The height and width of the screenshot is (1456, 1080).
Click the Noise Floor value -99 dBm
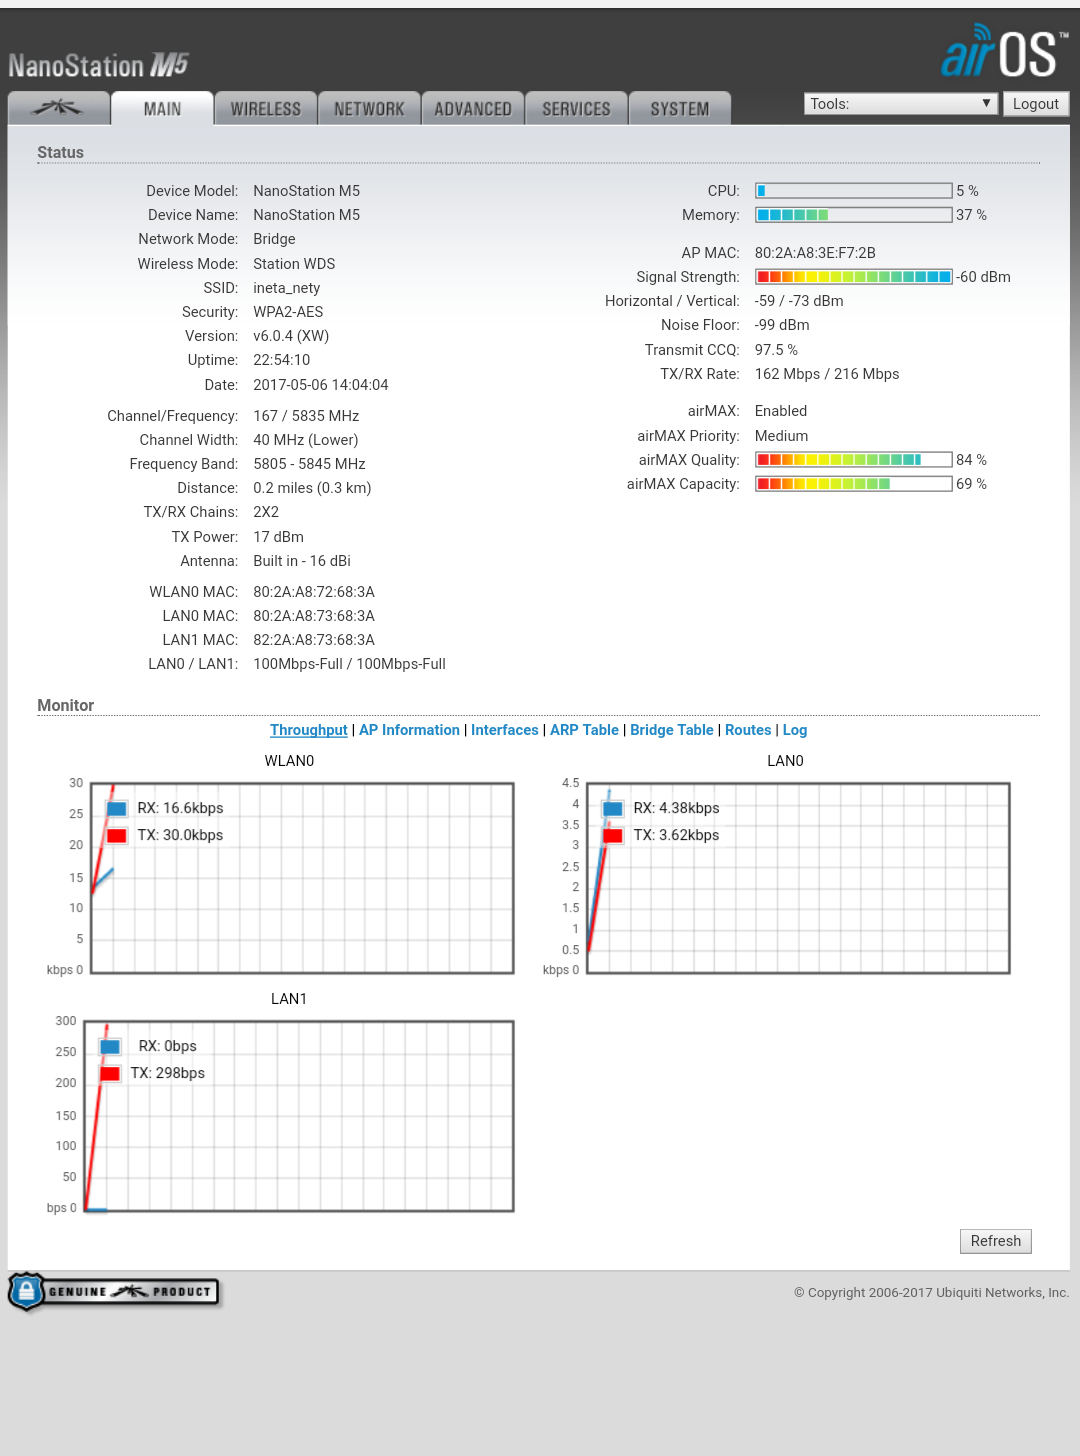782,325
